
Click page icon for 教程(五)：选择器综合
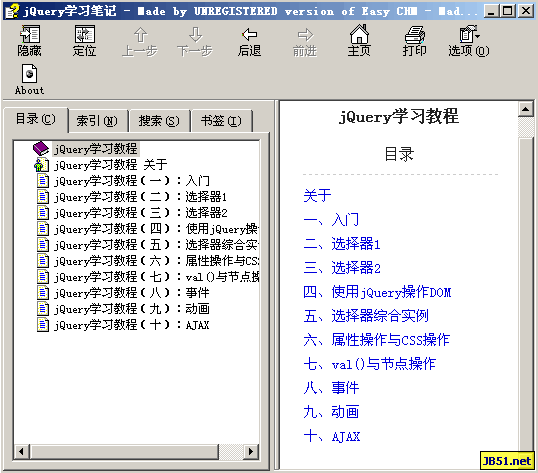tap(43, 245)
